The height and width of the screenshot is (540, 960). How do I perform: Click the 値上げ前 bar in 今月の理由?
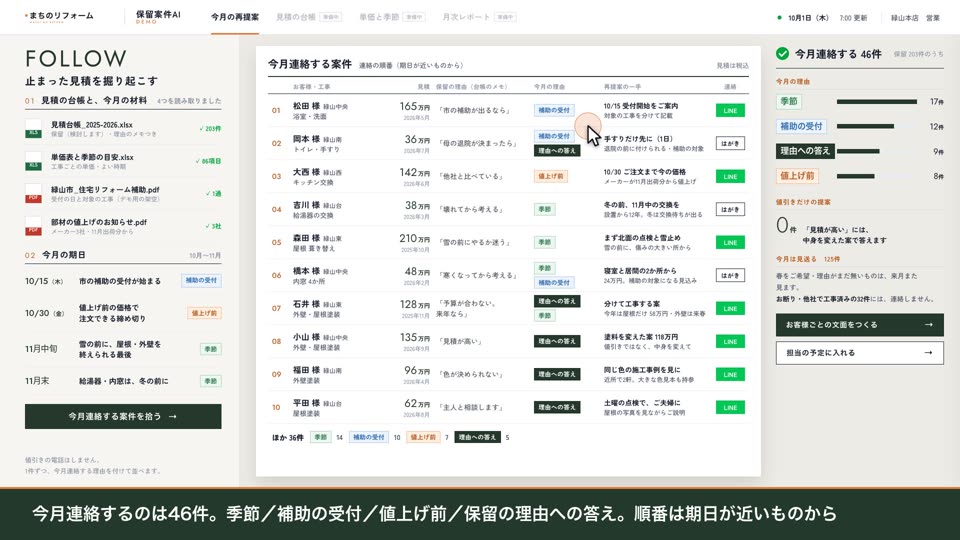point(855,176)
